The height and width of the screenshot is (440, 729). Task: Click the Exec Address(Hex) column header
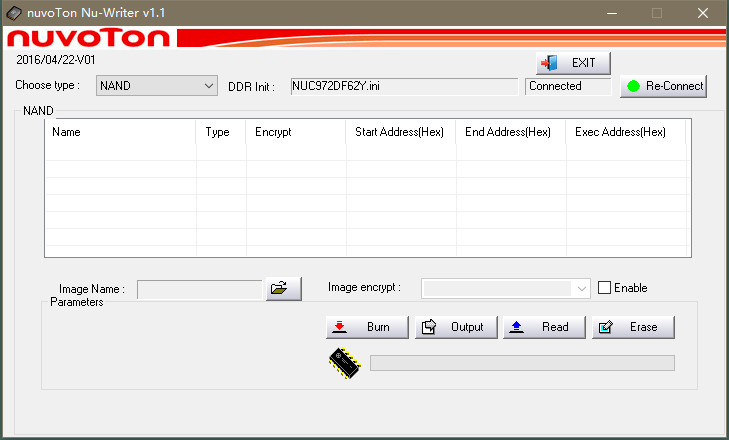[626, 132]
